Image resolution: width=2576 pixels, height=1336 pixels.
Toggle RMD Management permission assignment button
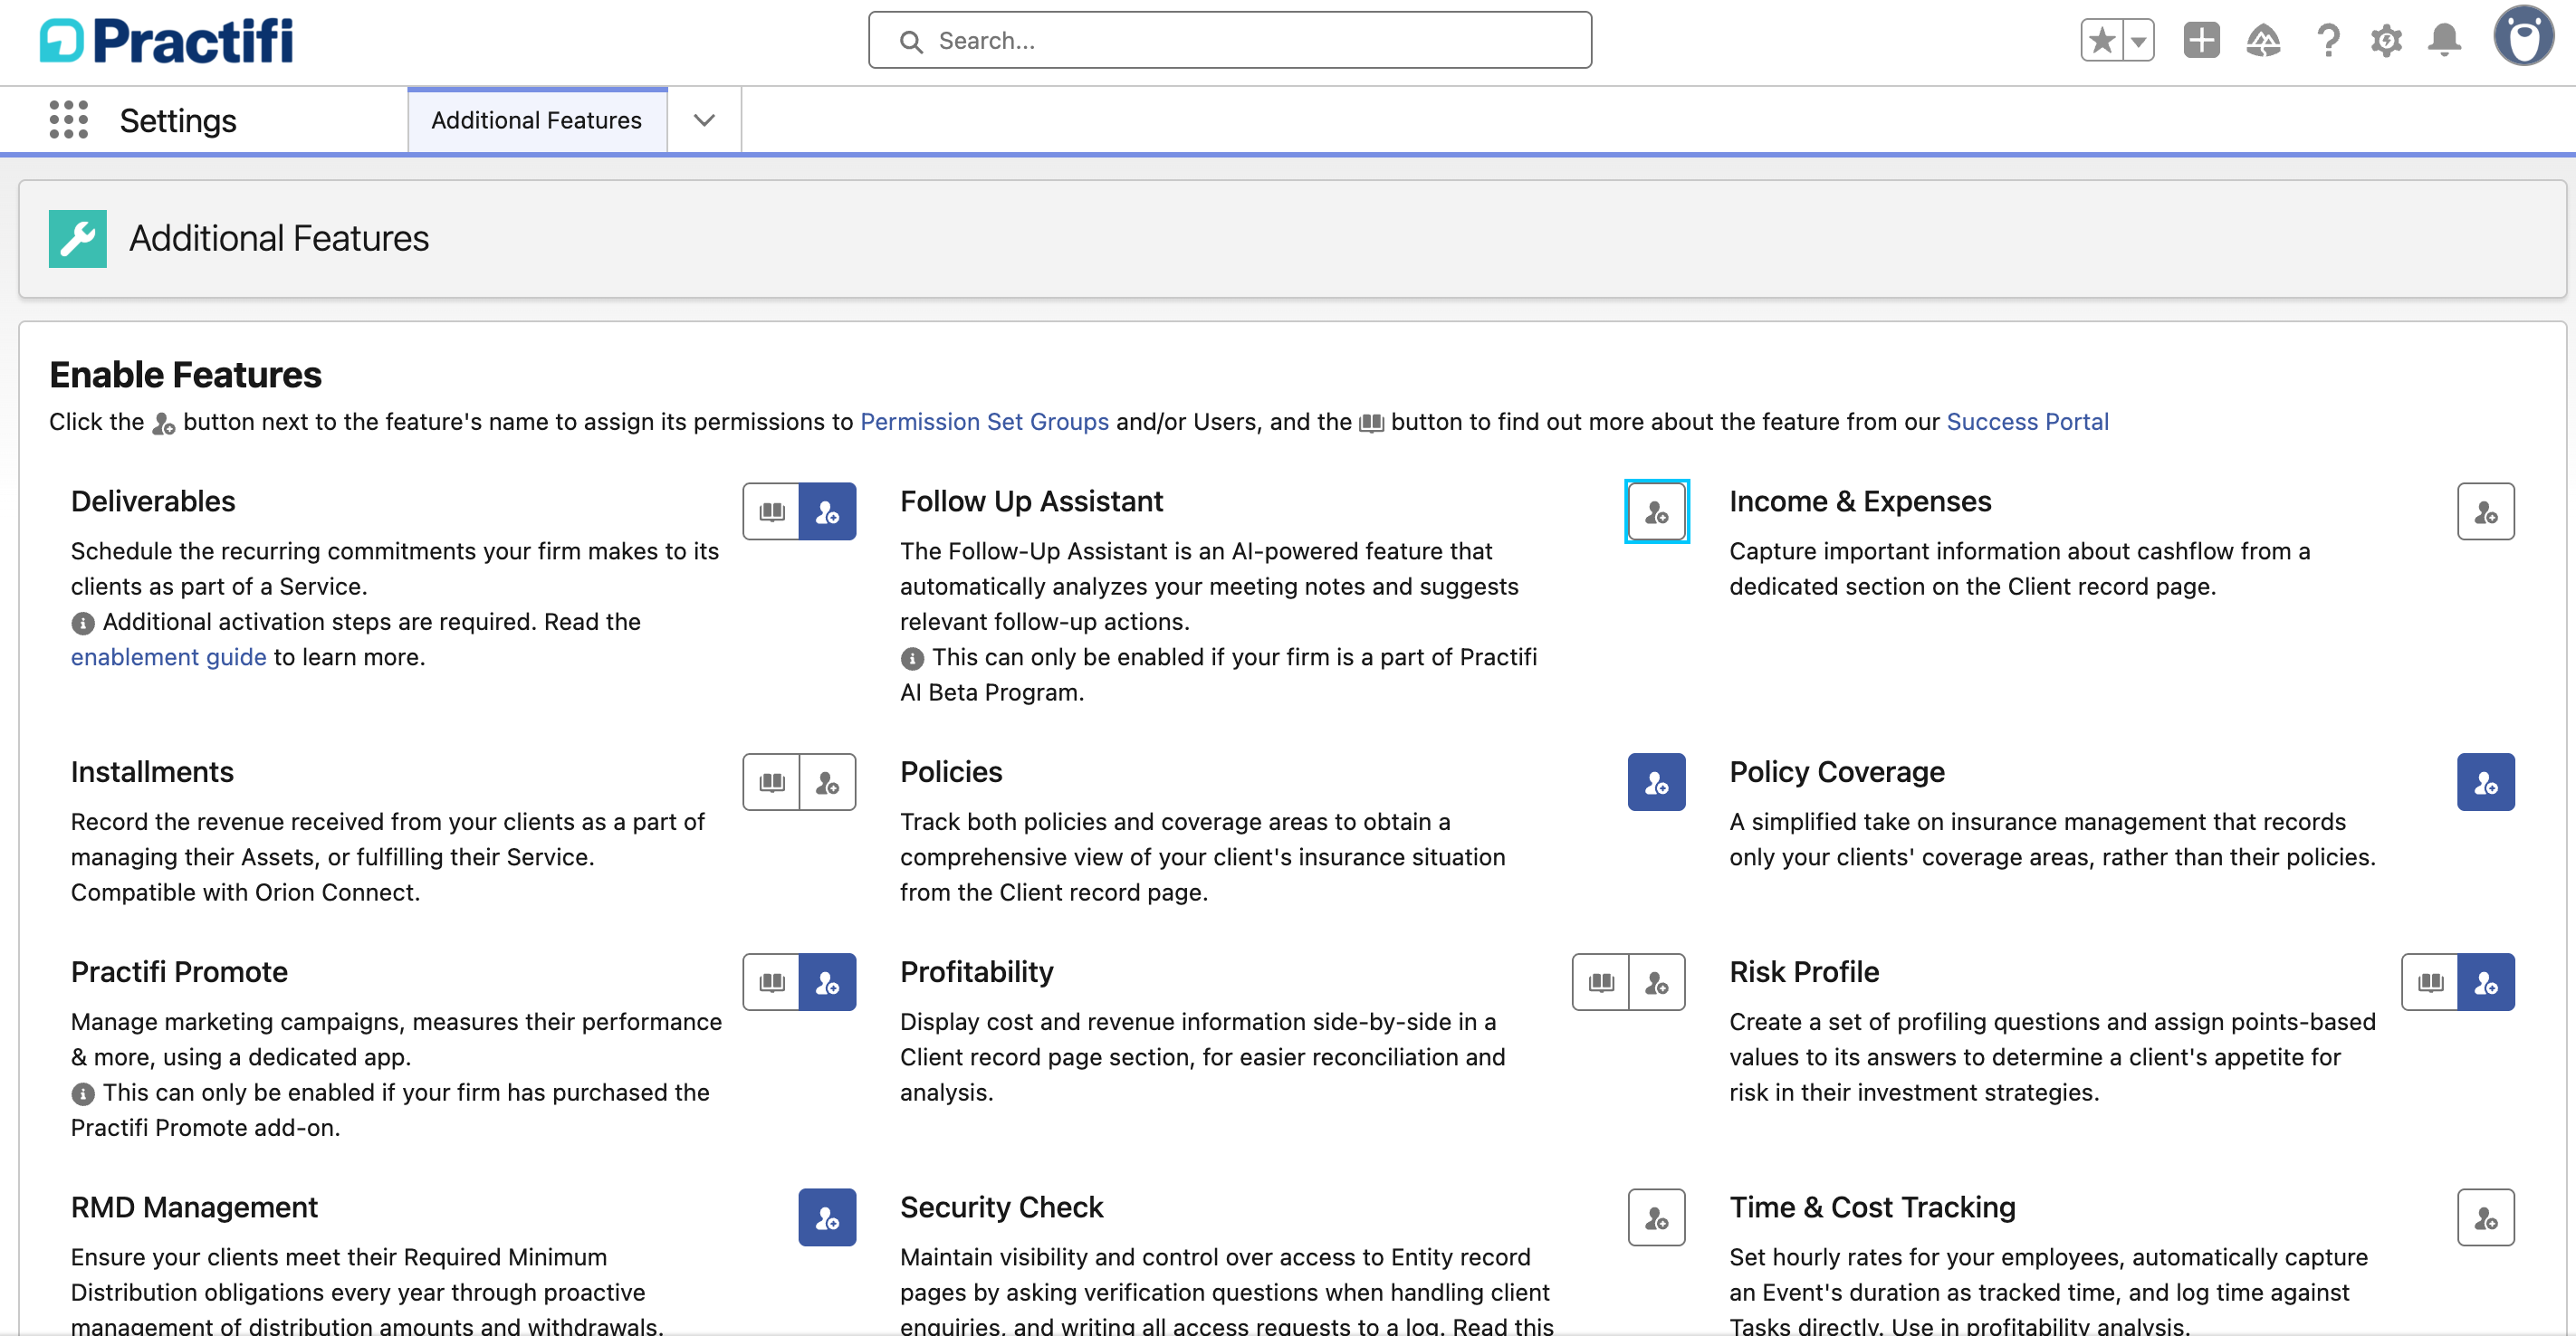pos(827,1217)
